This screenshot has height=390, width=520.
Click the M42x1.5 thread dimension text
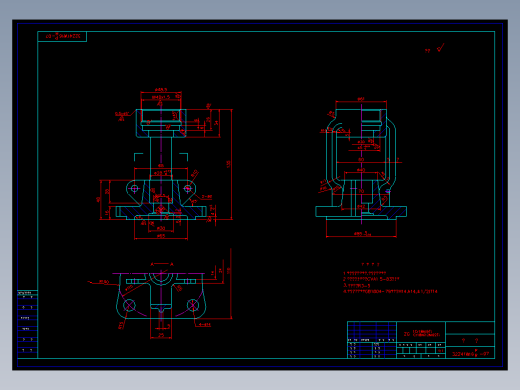[161, 97]
